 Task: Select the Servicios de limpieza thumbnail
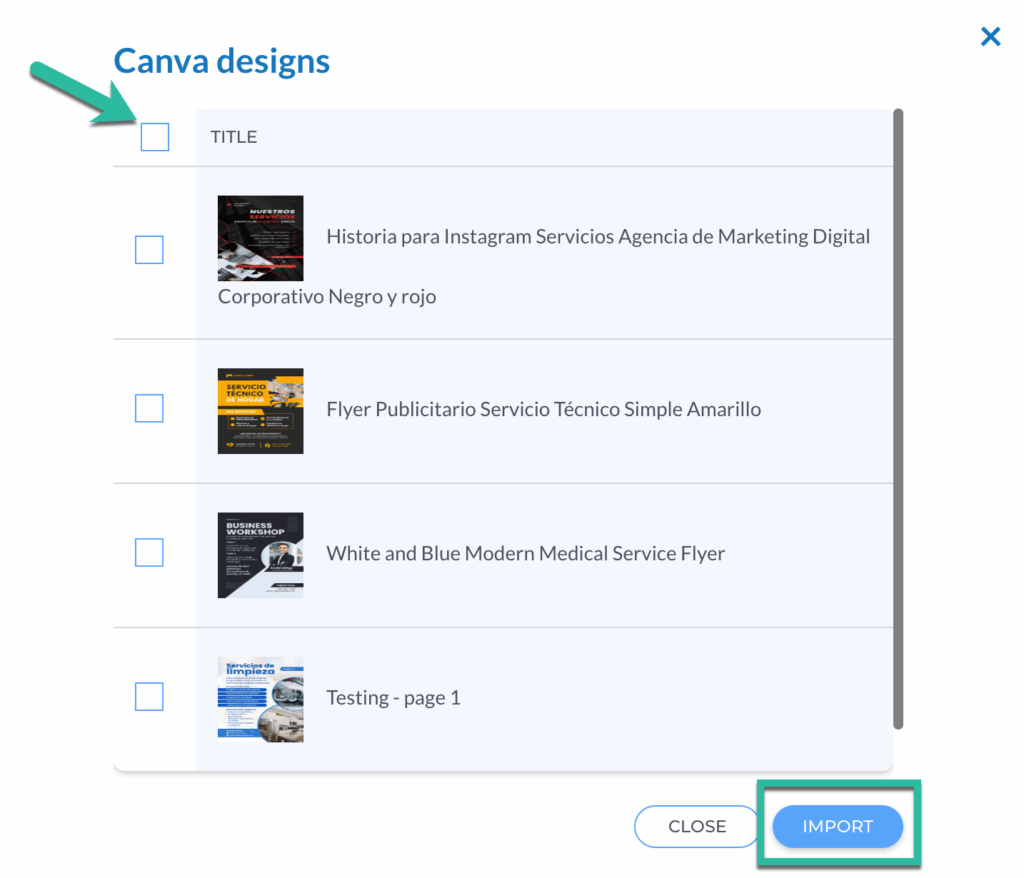(260, 699)
